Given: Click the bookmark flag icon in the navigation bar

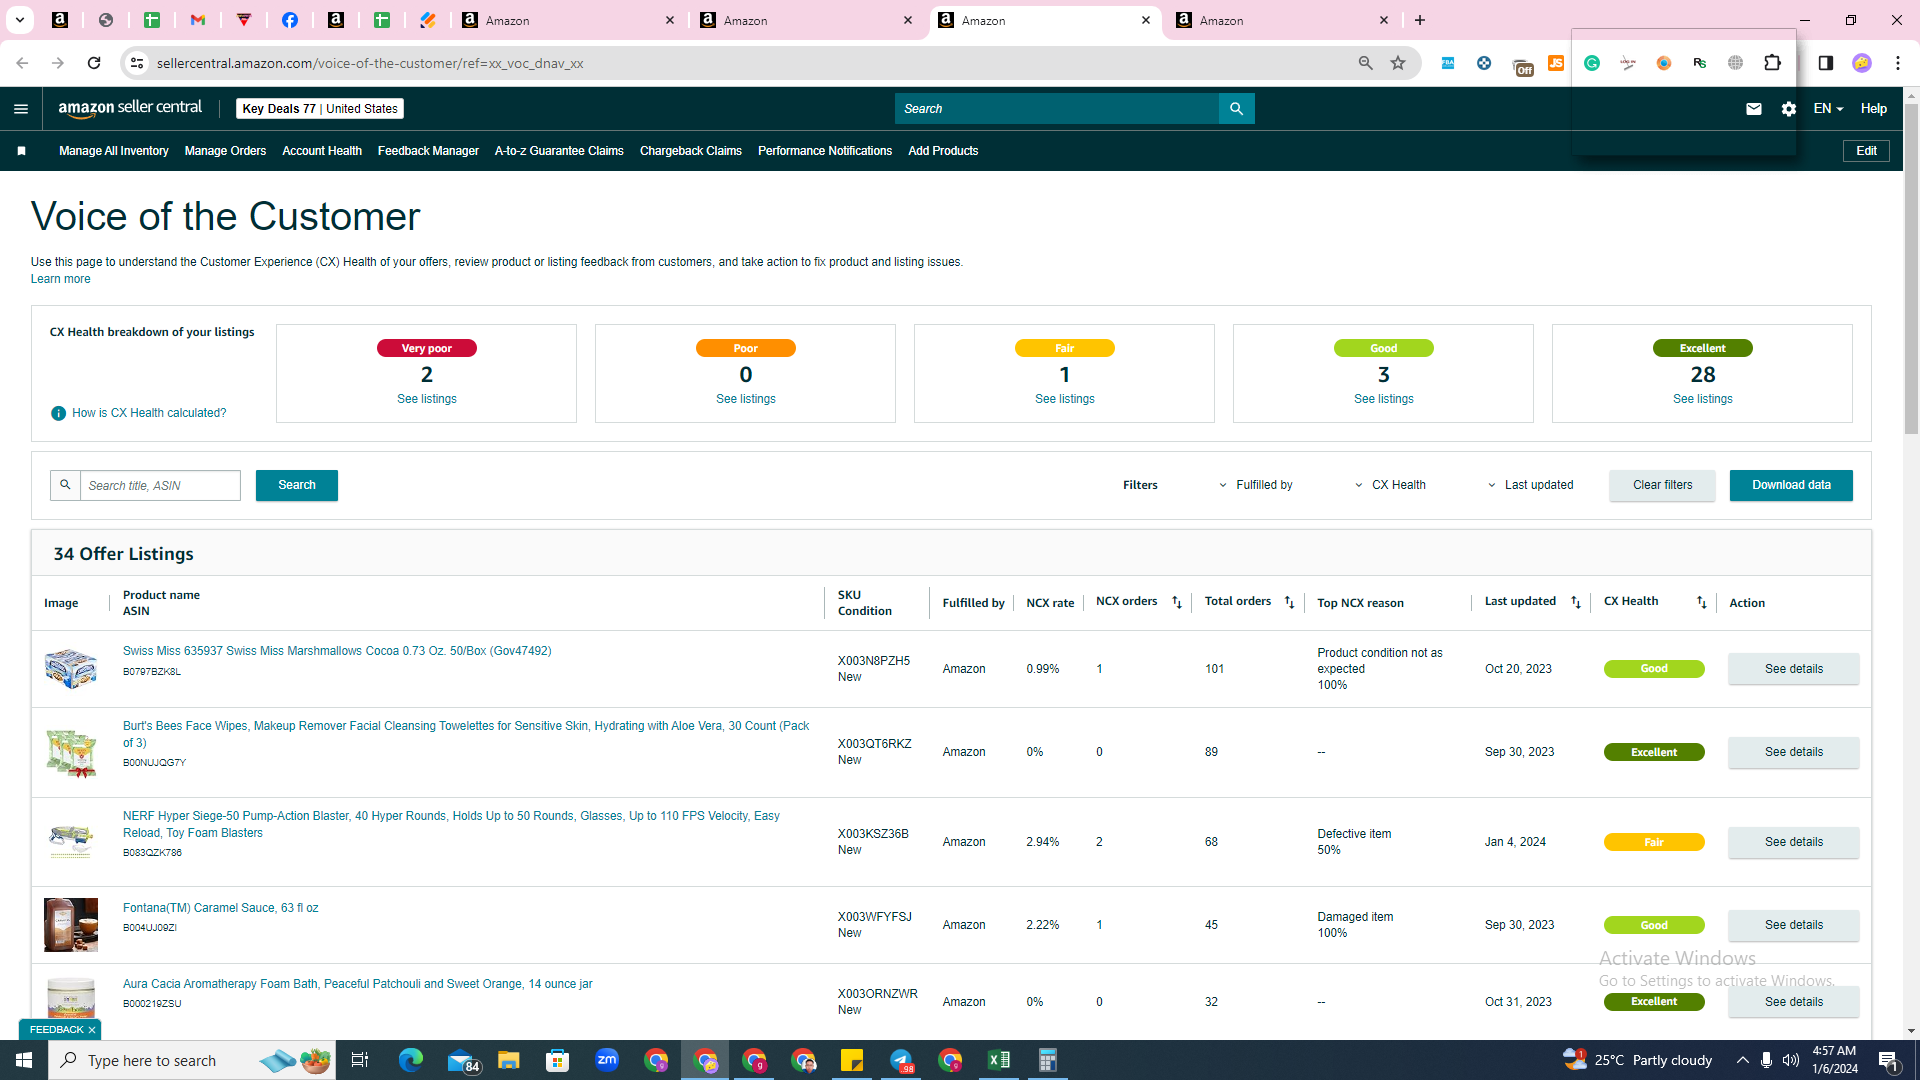Looking at the screenshot, I should click(21, 151).
